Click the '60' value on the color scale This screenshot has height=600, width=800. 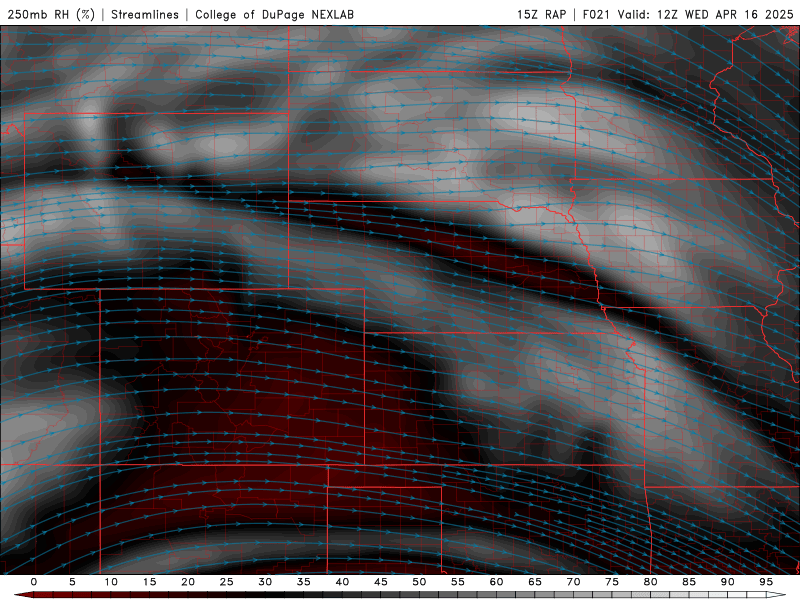tap(496, 582)
